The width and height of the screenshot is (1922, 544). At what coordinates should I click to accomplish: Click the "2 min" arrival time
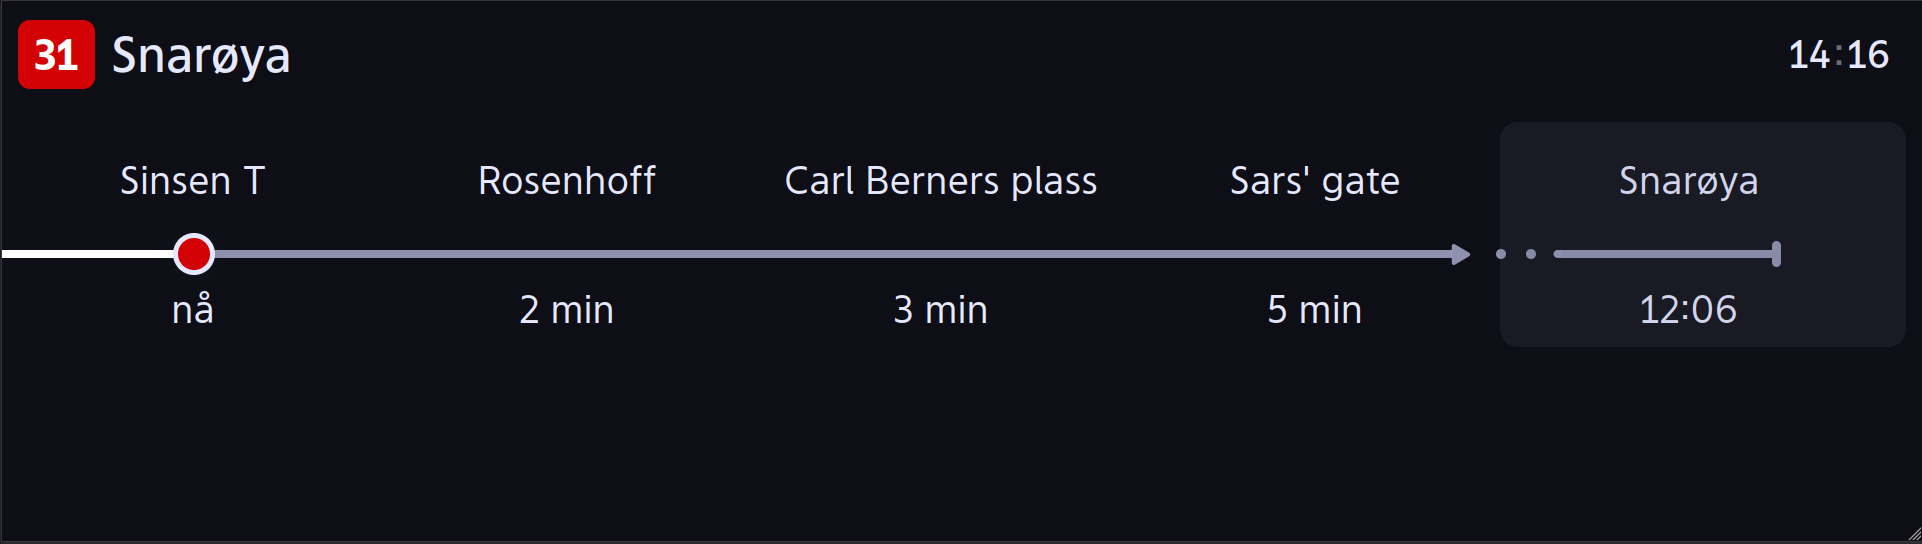click(x=567, y=310)
